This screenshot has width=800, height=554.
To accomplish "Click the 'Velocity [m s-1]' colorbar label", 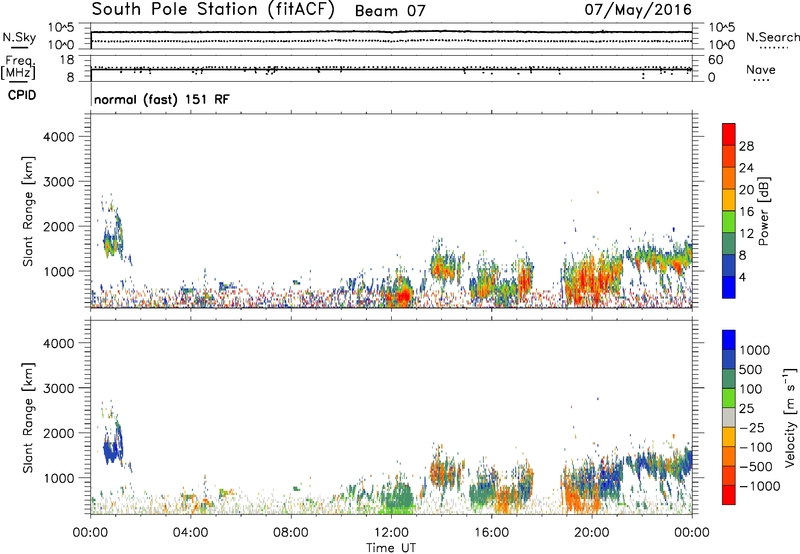I will pos(790,417).
